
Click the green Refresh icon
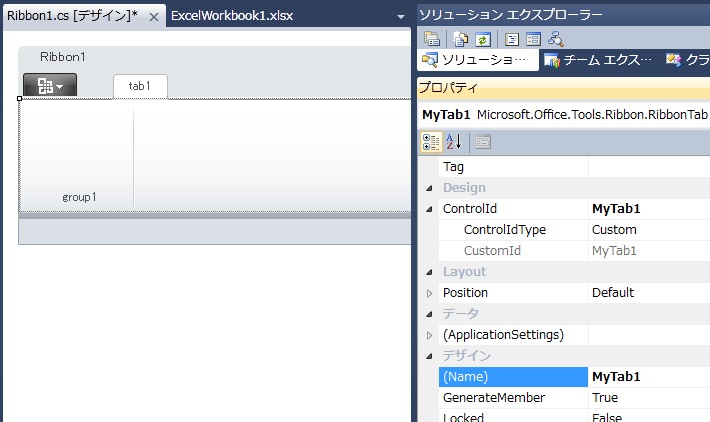pyautogui.click(x=483, y=39)
